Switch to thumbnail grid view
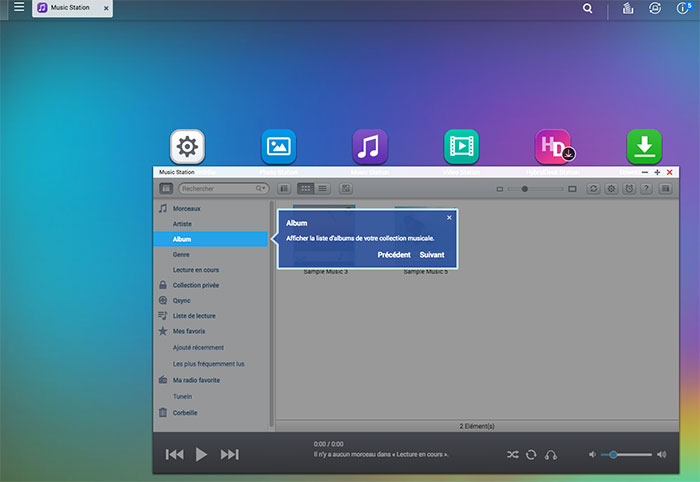This screenshot has width=700, height=482. (x=305, y=189)
